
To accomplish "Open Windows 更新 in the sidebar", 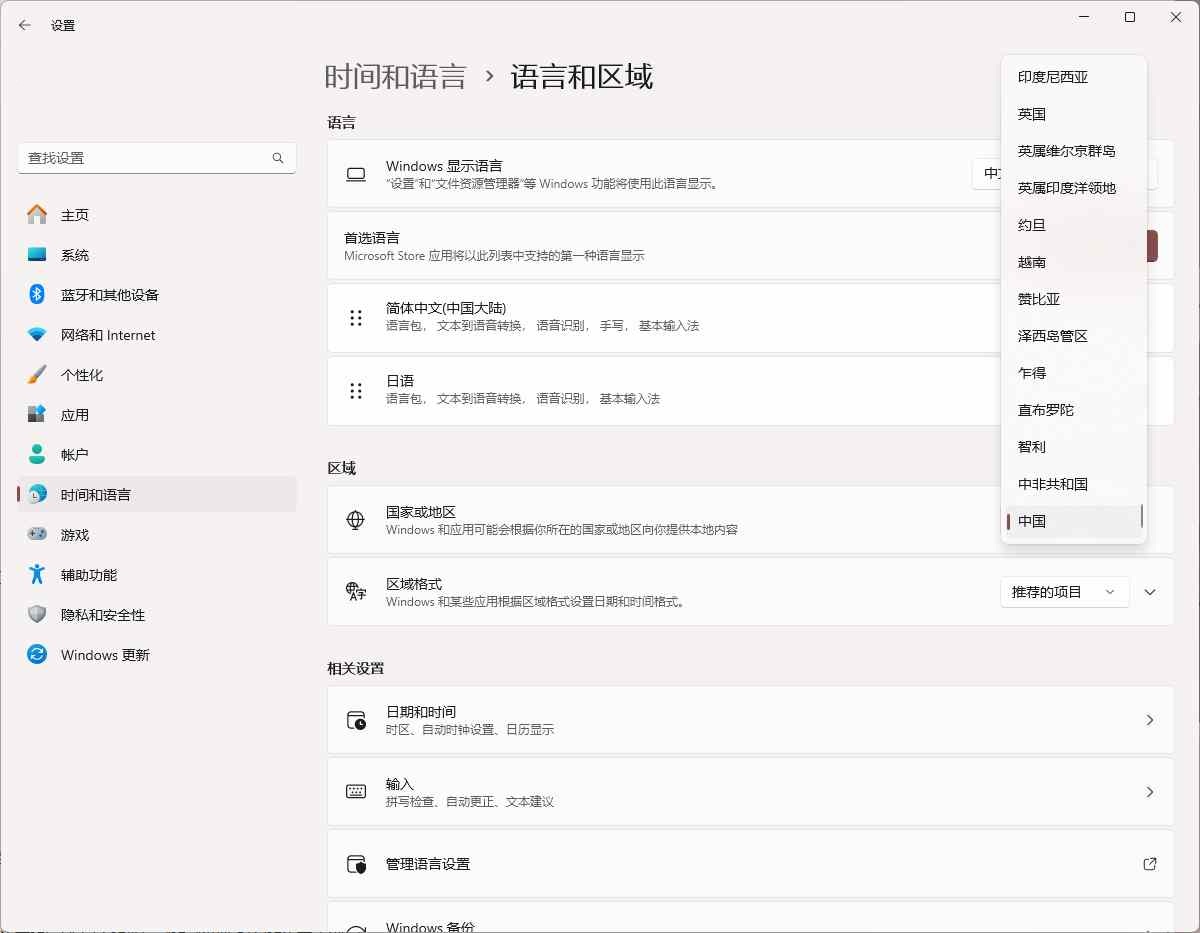I will pyautogui.click(x=157, y=655).
